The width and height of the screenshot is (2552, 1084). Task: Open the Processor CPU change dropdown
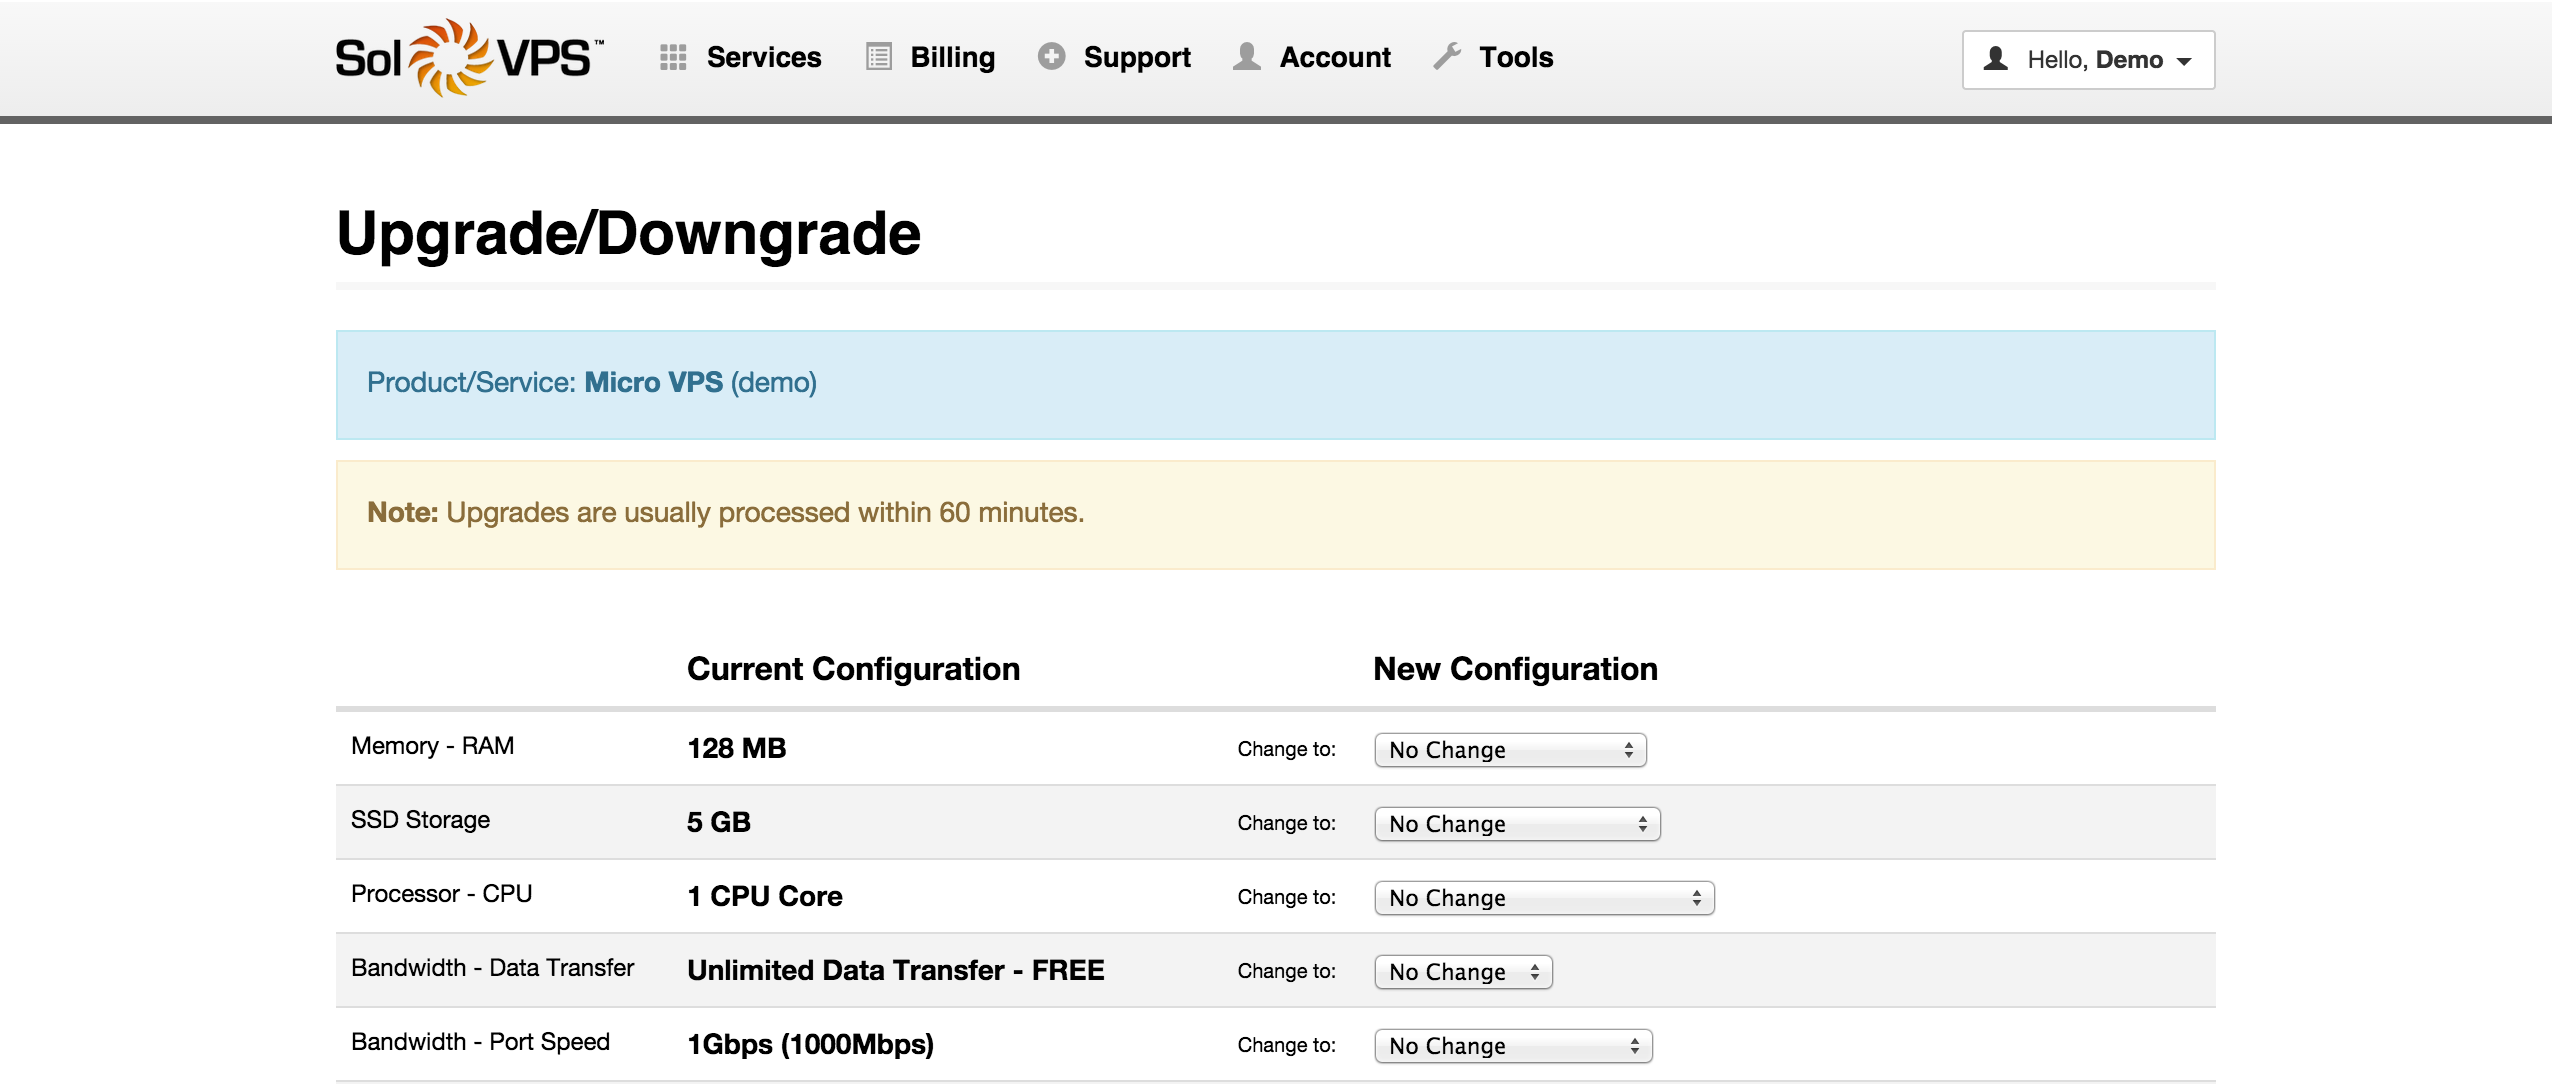click(1543, 897)
